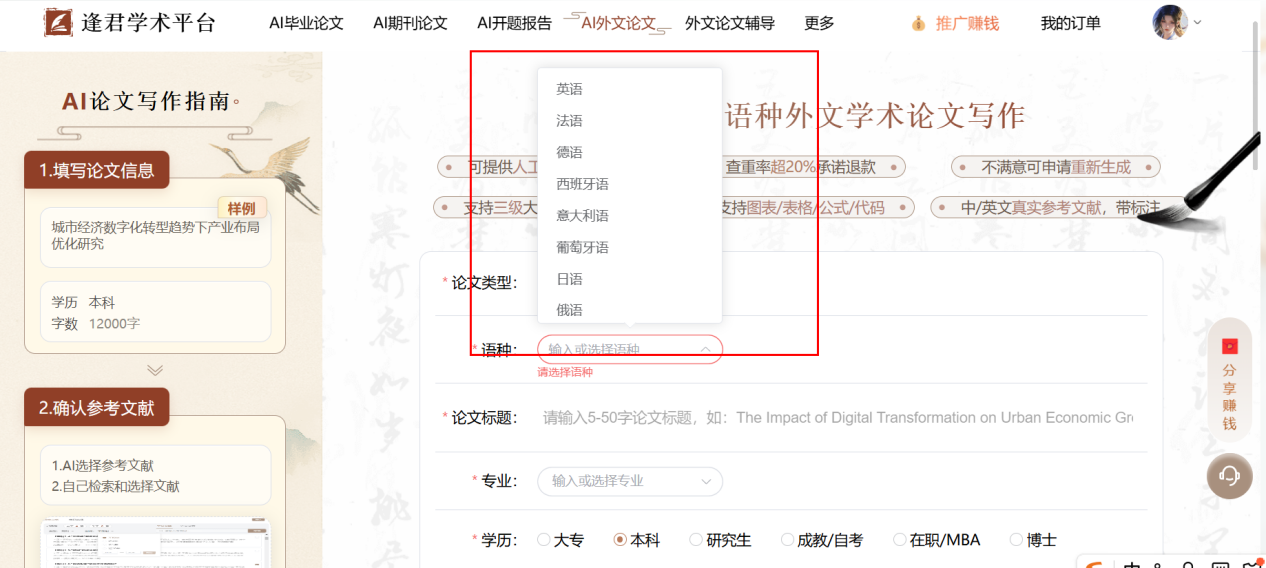
Task: Choose 日语 option
Action: pyautogui.click(x=630, y=279)
